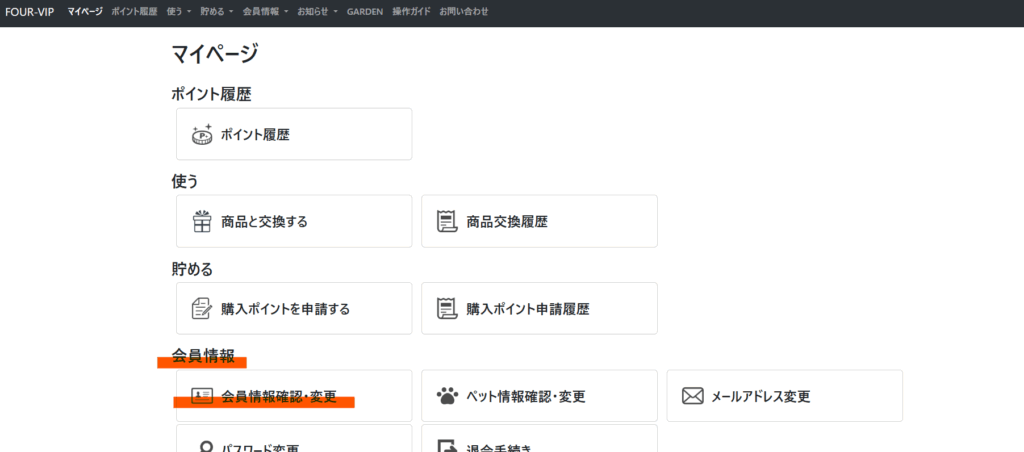Click the FOUR-VIP site logo link
Image resolution: width=1024 pixels, height=452 pixels.
[x=29, y=12]
